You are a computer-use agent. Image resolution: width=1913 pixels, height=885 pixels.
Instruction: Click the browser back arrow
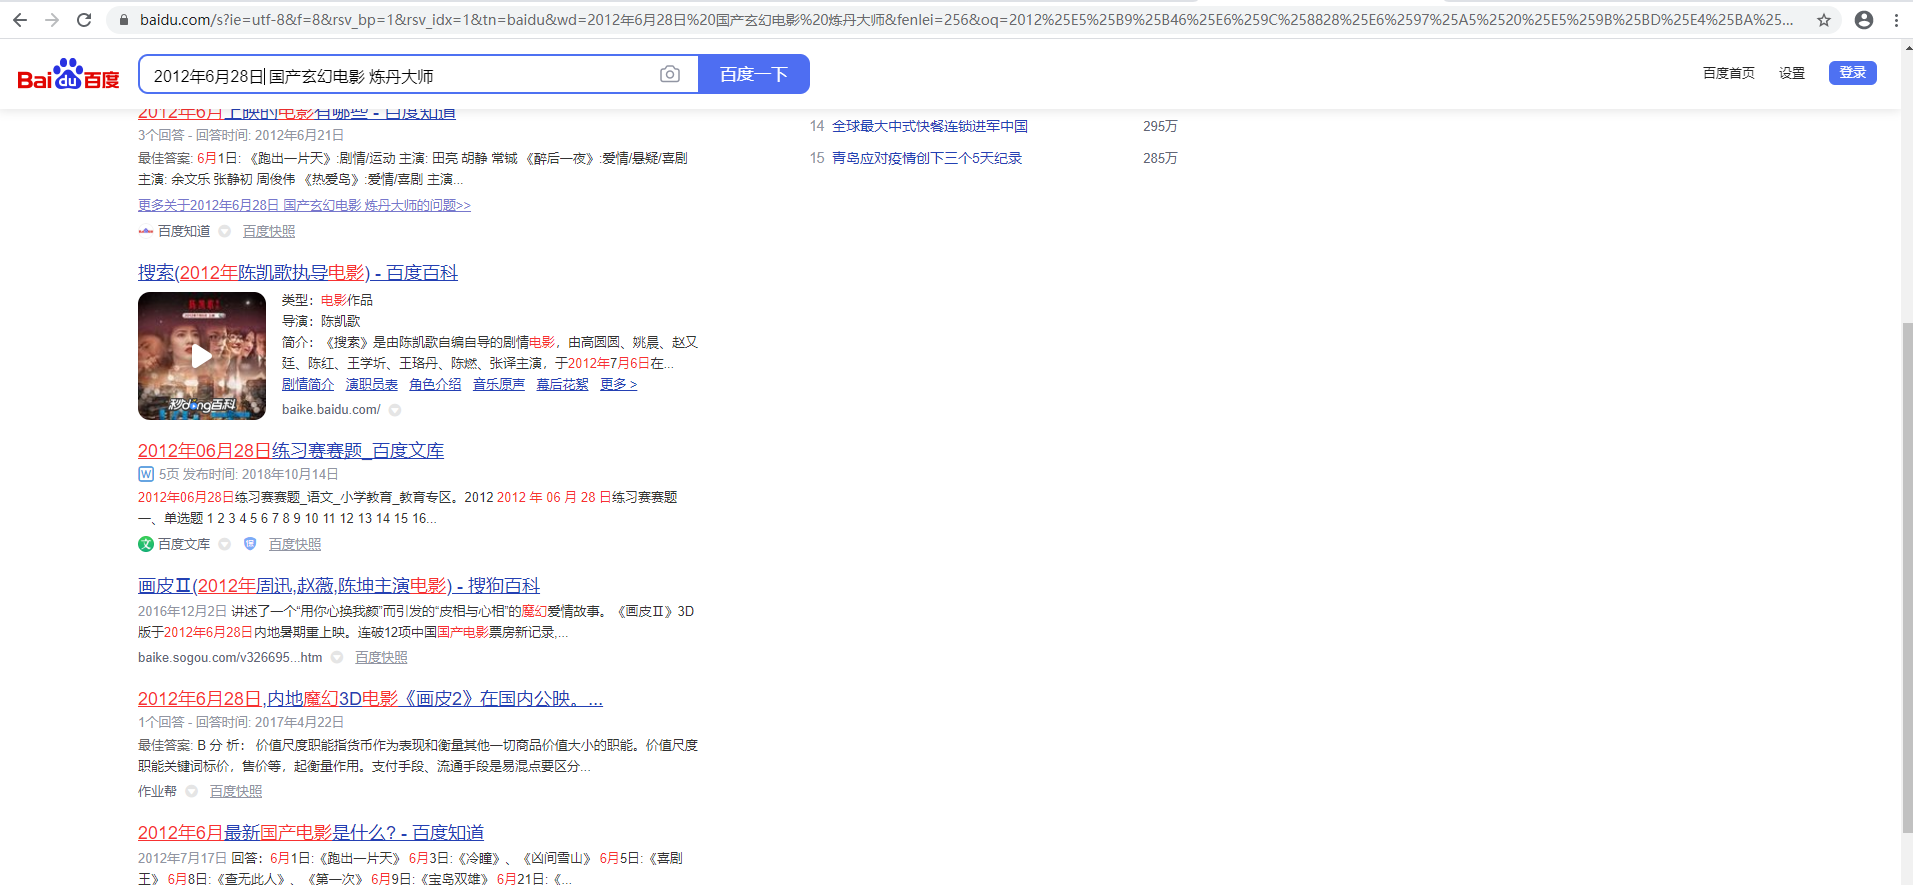coord(20,20)
